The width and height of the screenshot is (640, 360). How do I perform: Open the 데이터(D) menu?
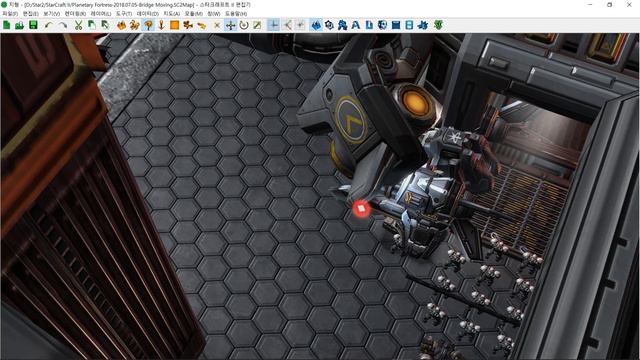[148, 13]
